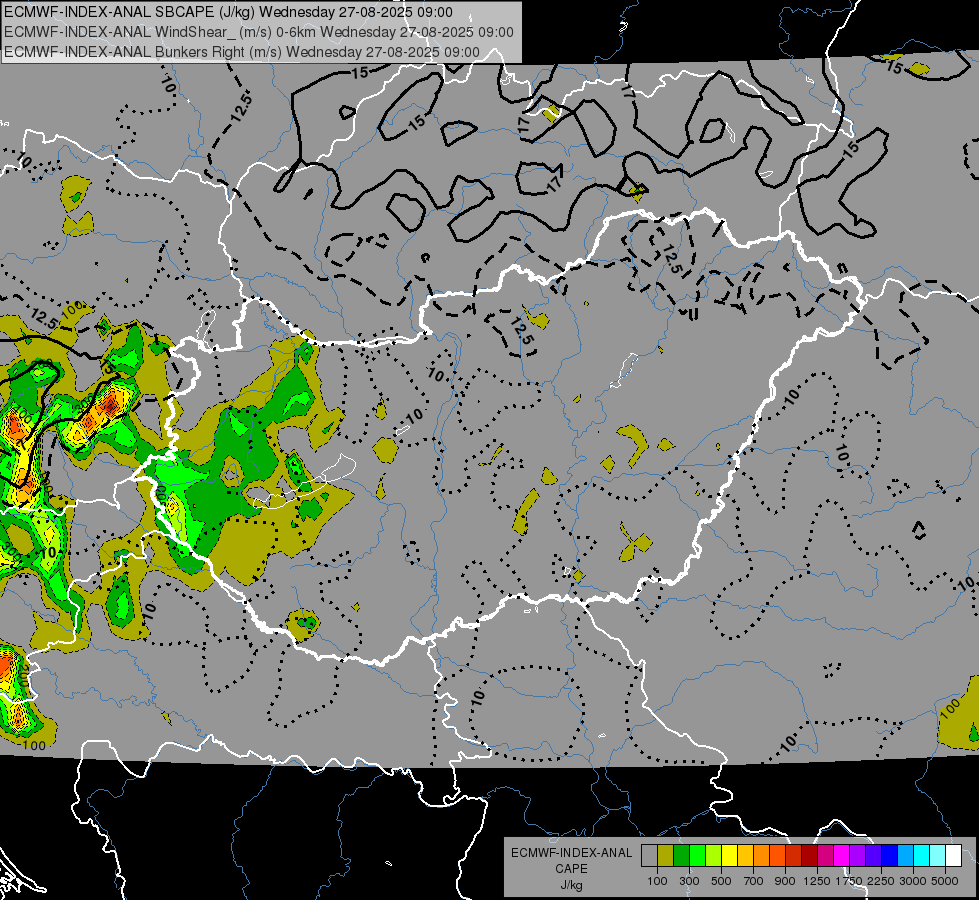Image resolution: width=979 pixels, height=900 pixels.
Task: Click the legend word CAPE
Action: pyautogui.click(x=572, y=868)
